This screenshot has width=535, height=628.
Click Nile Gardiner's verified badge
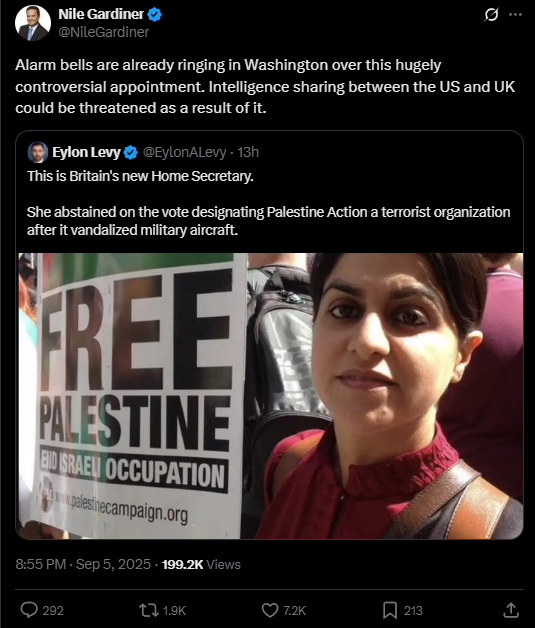point(155,14)
